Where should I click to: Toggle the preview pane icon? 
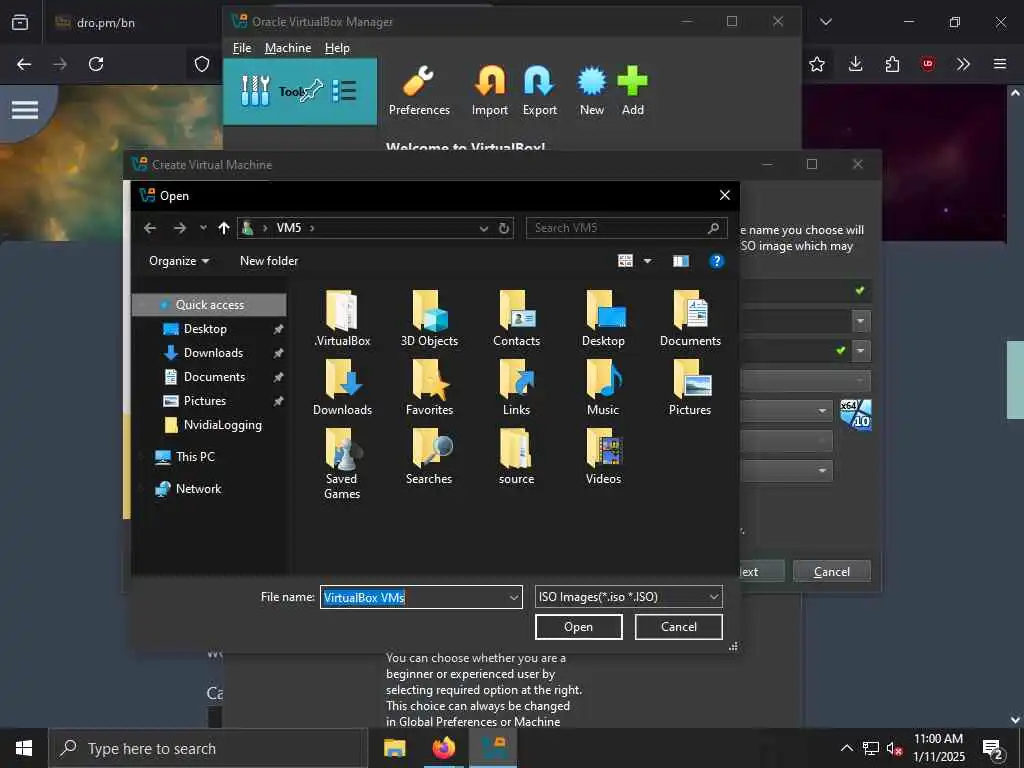point(680,261)
